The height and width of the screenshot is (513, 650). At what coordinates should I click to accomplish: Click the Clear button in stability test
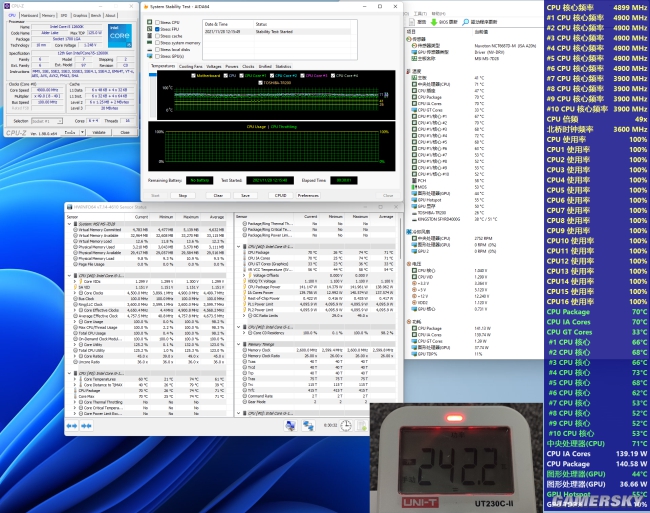point(218,195)
